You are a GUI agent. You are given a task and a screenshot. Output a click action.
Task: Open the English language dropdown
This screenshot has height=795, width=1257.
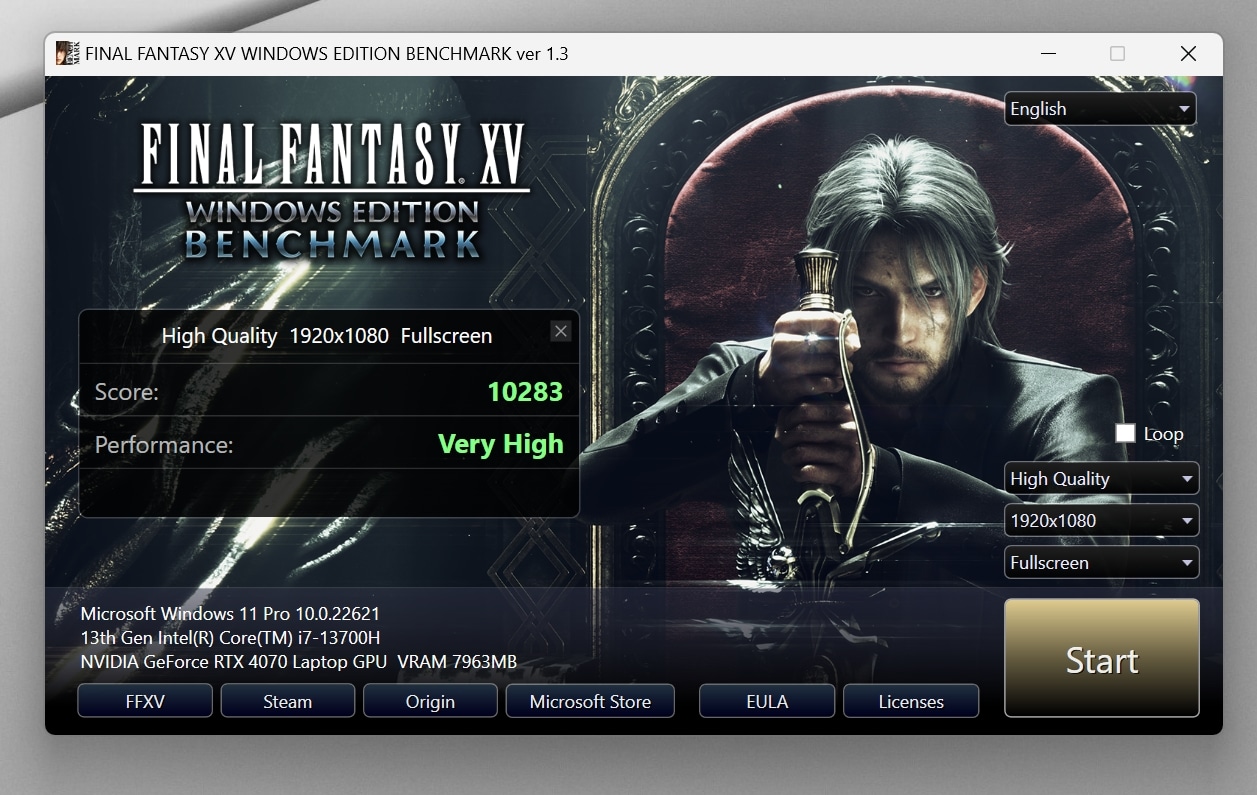coord(1099,109)
